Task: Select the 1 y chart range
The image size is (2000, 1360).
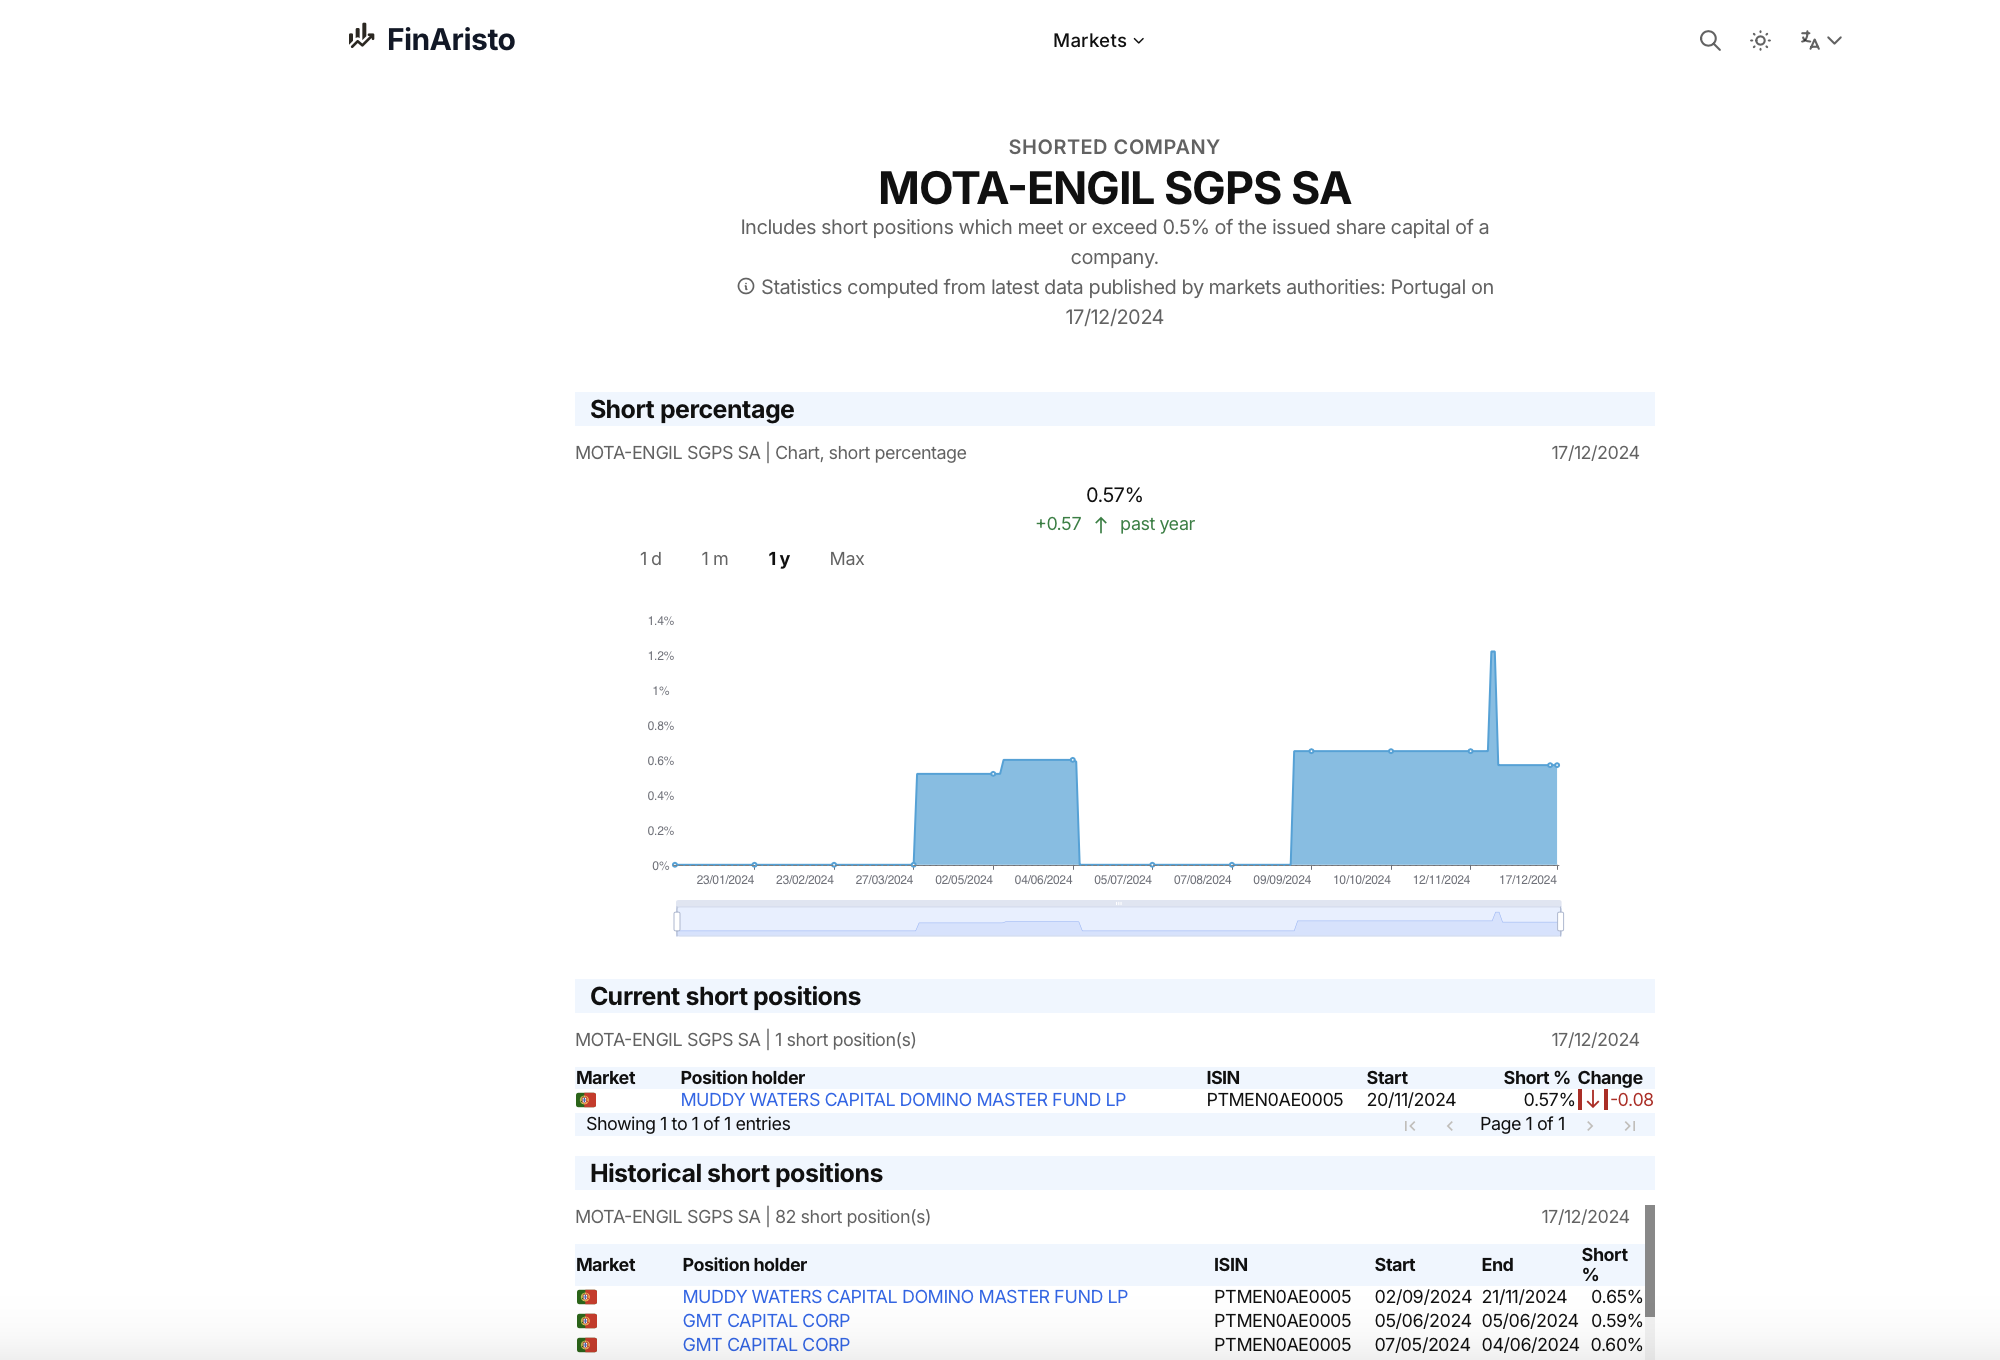Action: click(779, 559)
